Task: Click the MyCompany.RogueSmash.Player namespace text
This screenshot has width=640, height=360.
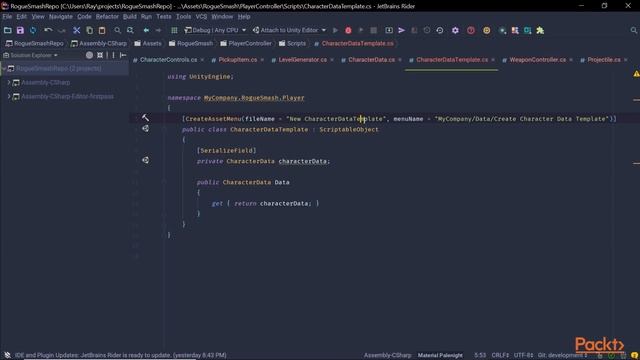Action: click(x=254, y=98)
